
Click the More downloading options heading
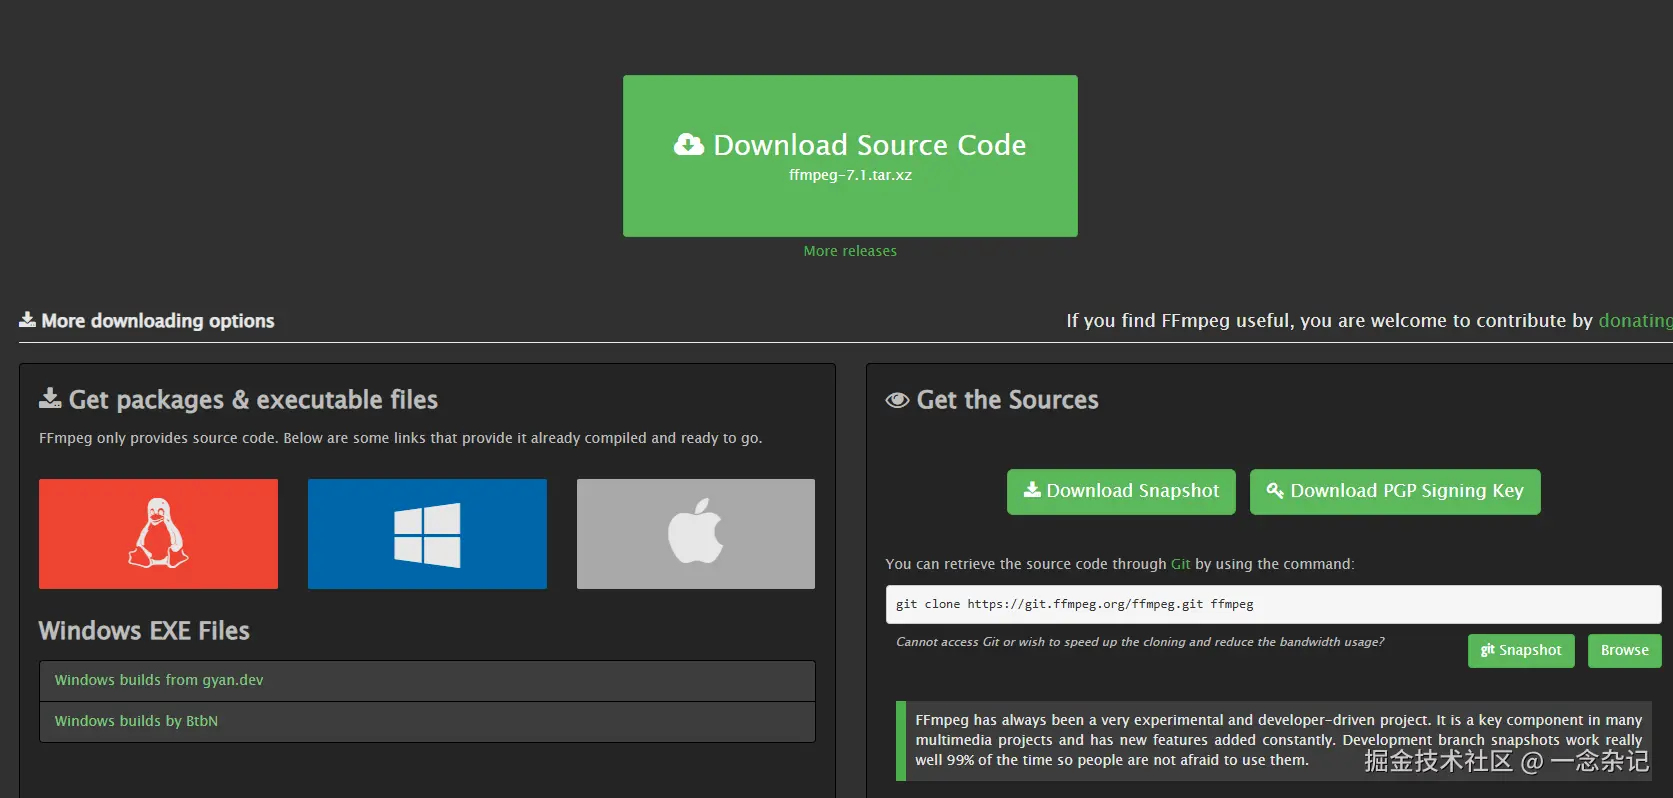click(x=158, y=321)
